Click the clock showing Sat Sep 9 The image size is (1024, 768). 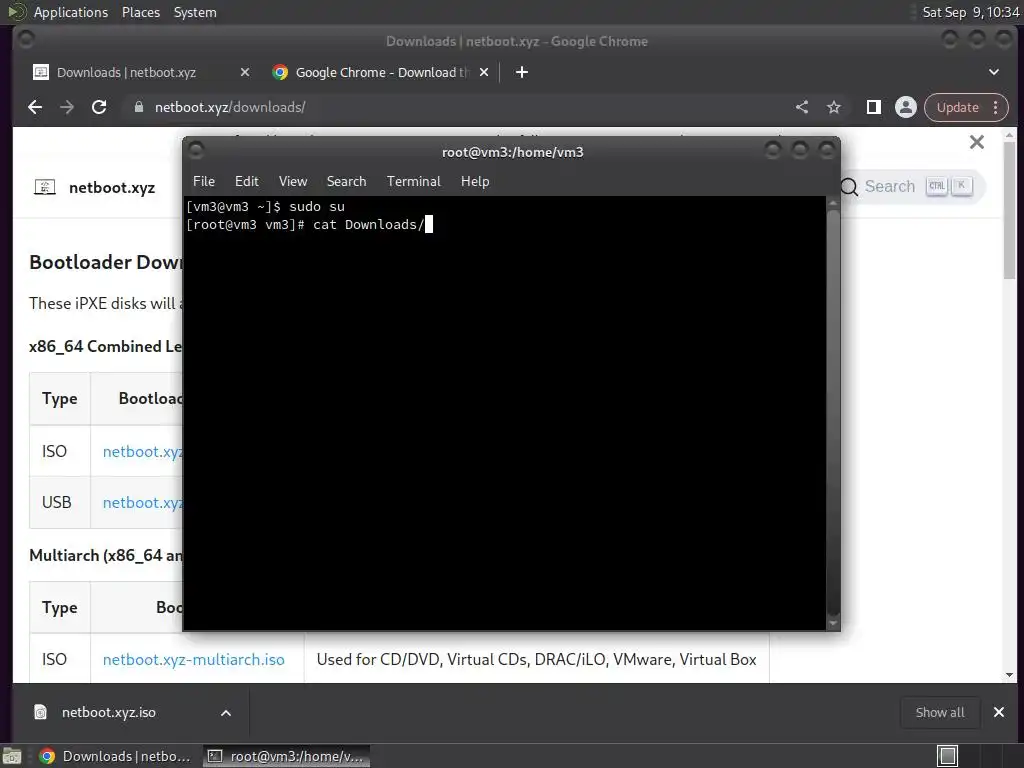click(970, 12)
